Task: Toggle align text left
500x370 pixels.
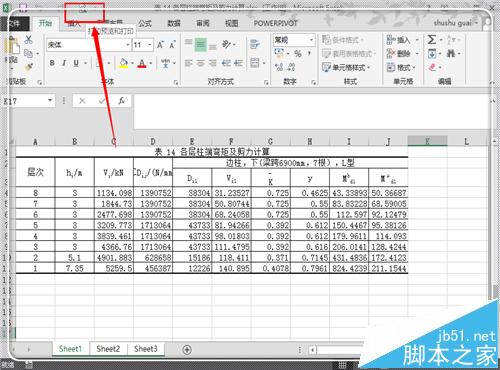Action: [189, 63]
